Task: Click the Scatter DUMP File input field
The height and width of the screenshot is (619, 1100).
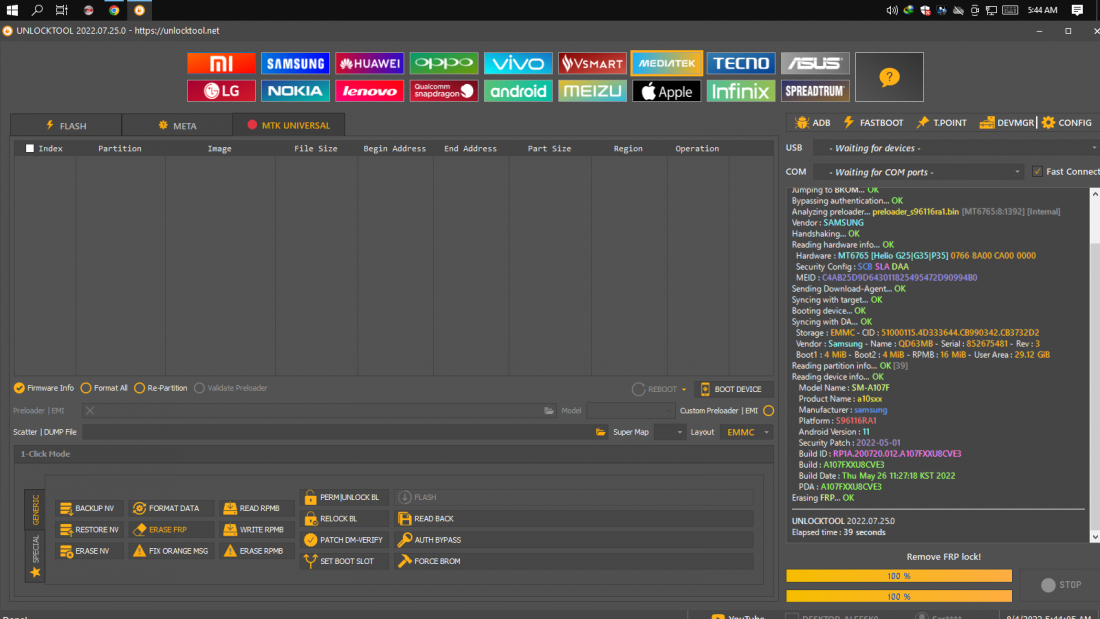Action: [x=337, y=432]
